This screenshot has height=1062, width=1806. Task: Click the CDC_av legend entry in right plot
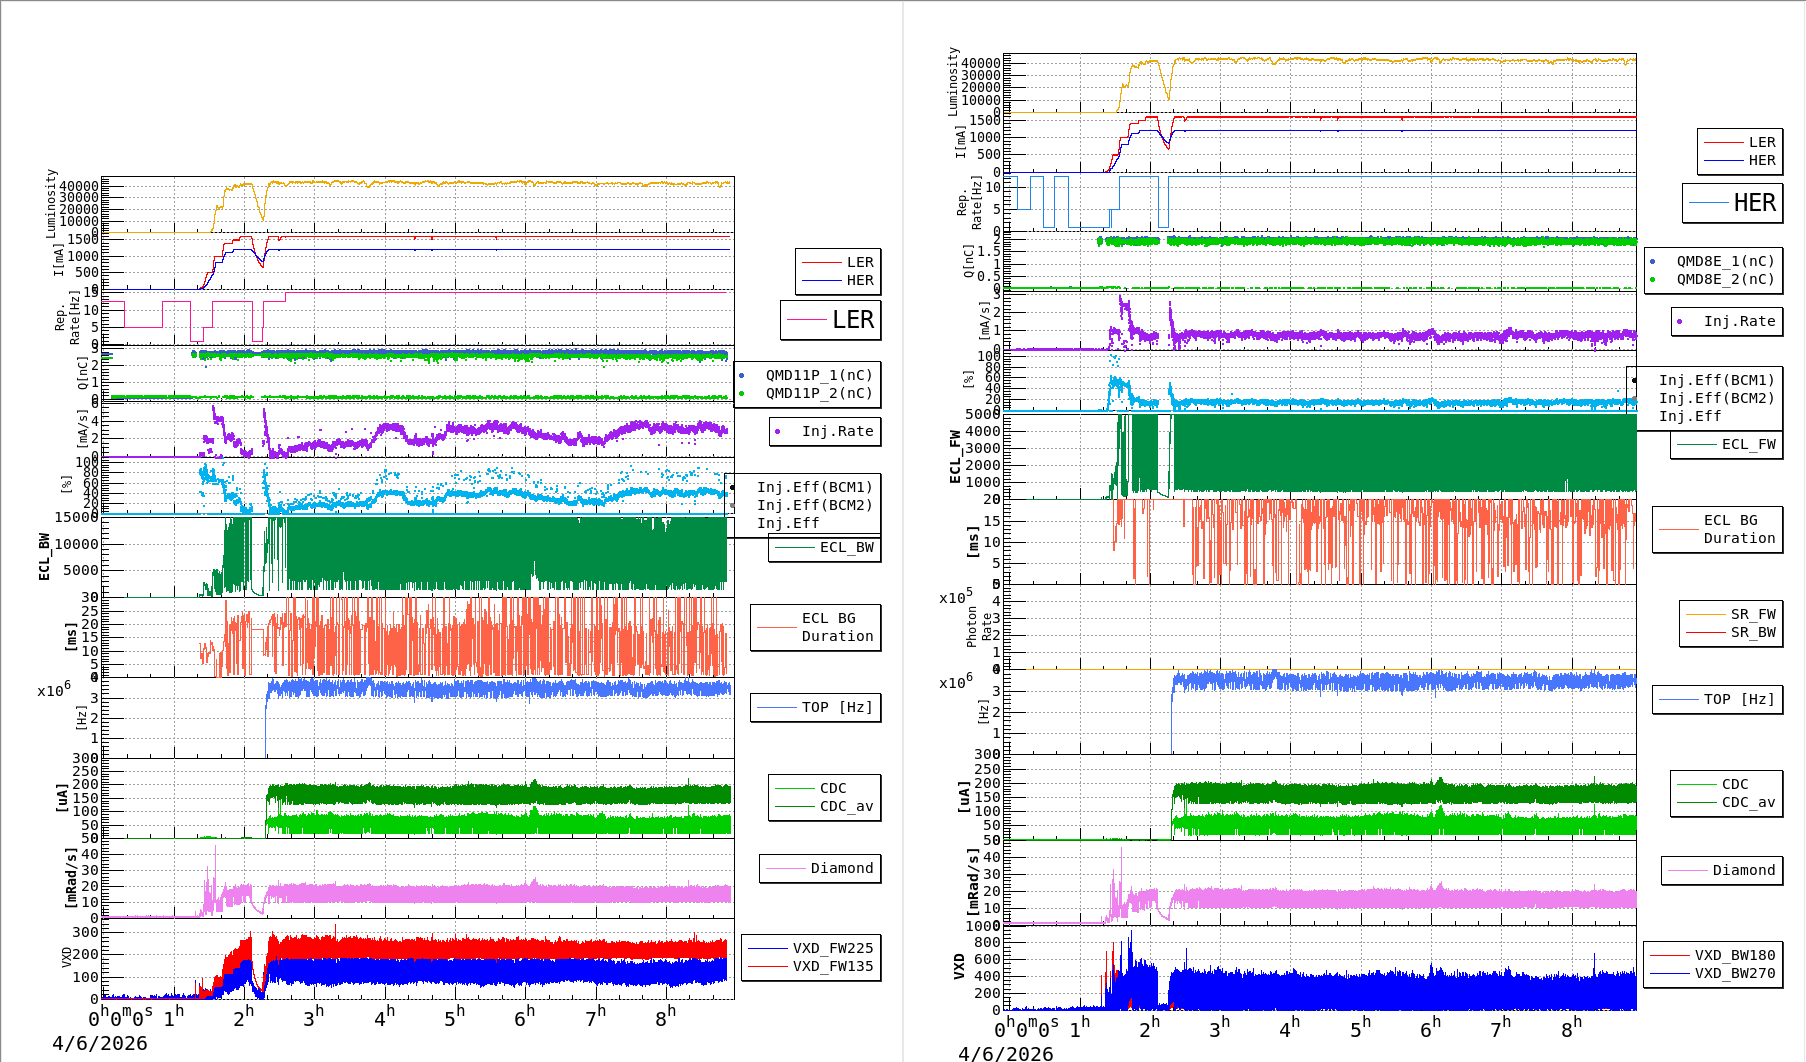(x=1727, y=802)
